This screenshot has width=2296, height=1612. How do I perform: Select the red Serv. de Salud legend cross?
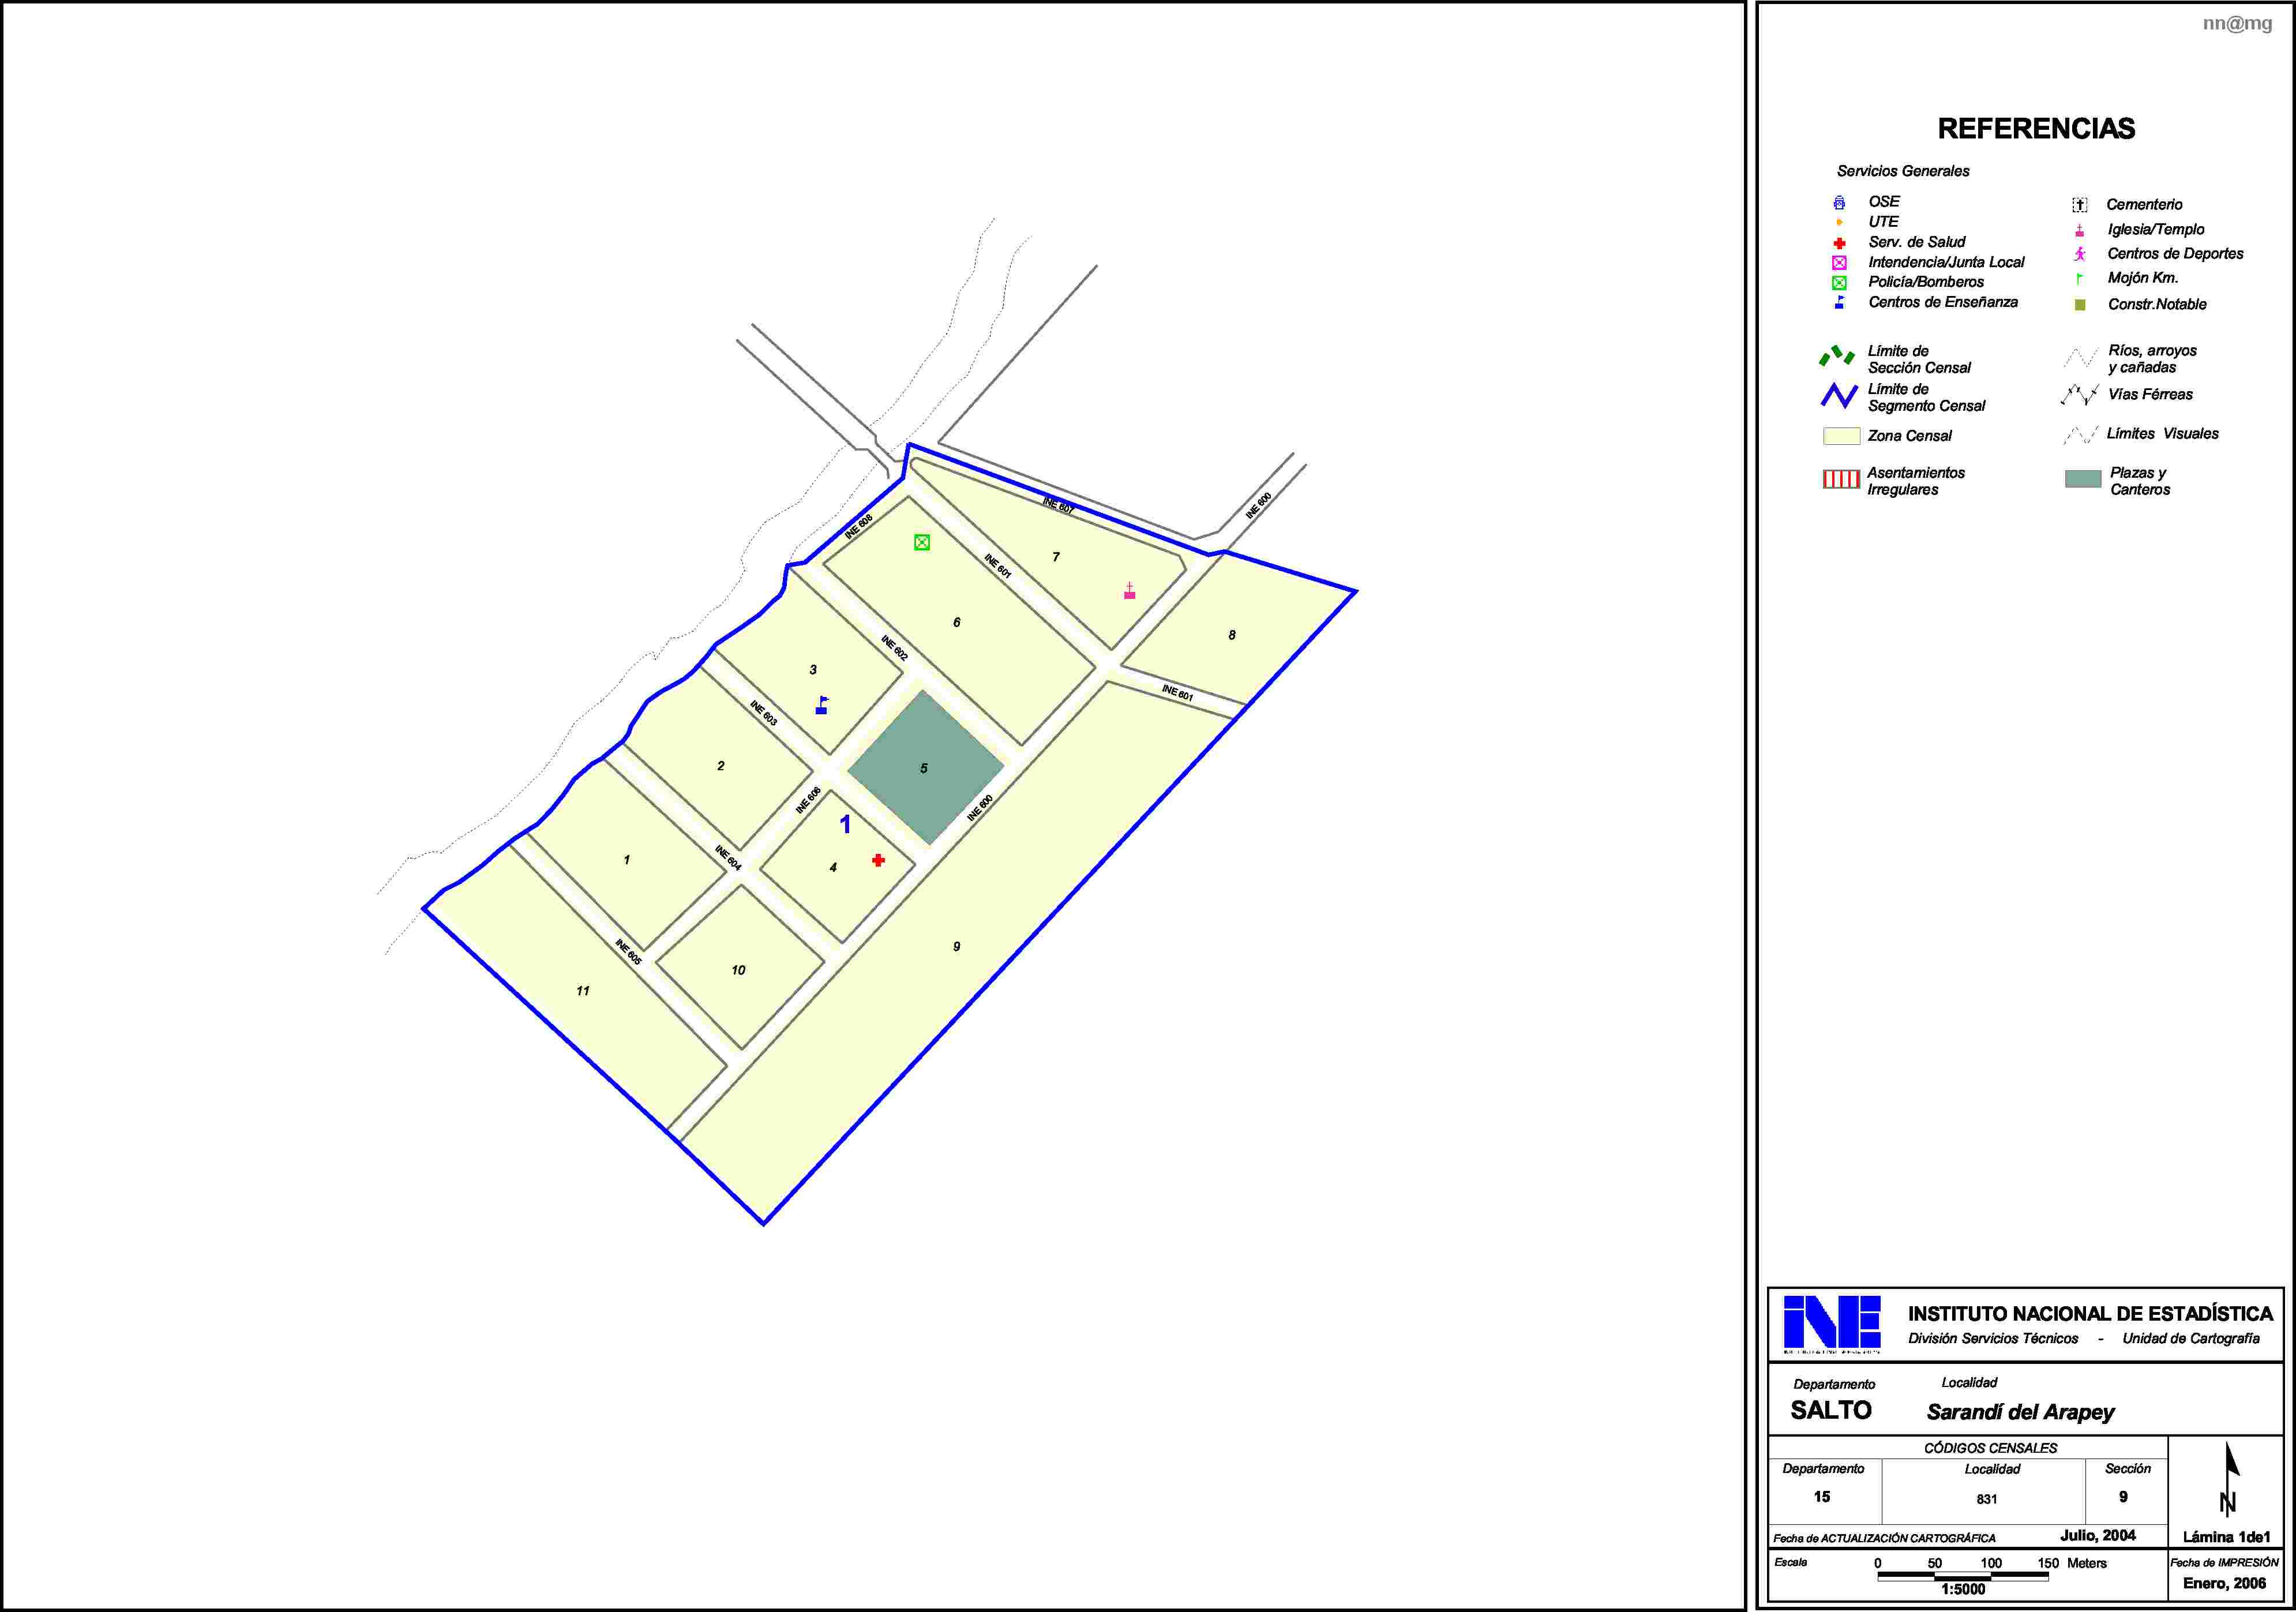click(x=1839, y=243)
